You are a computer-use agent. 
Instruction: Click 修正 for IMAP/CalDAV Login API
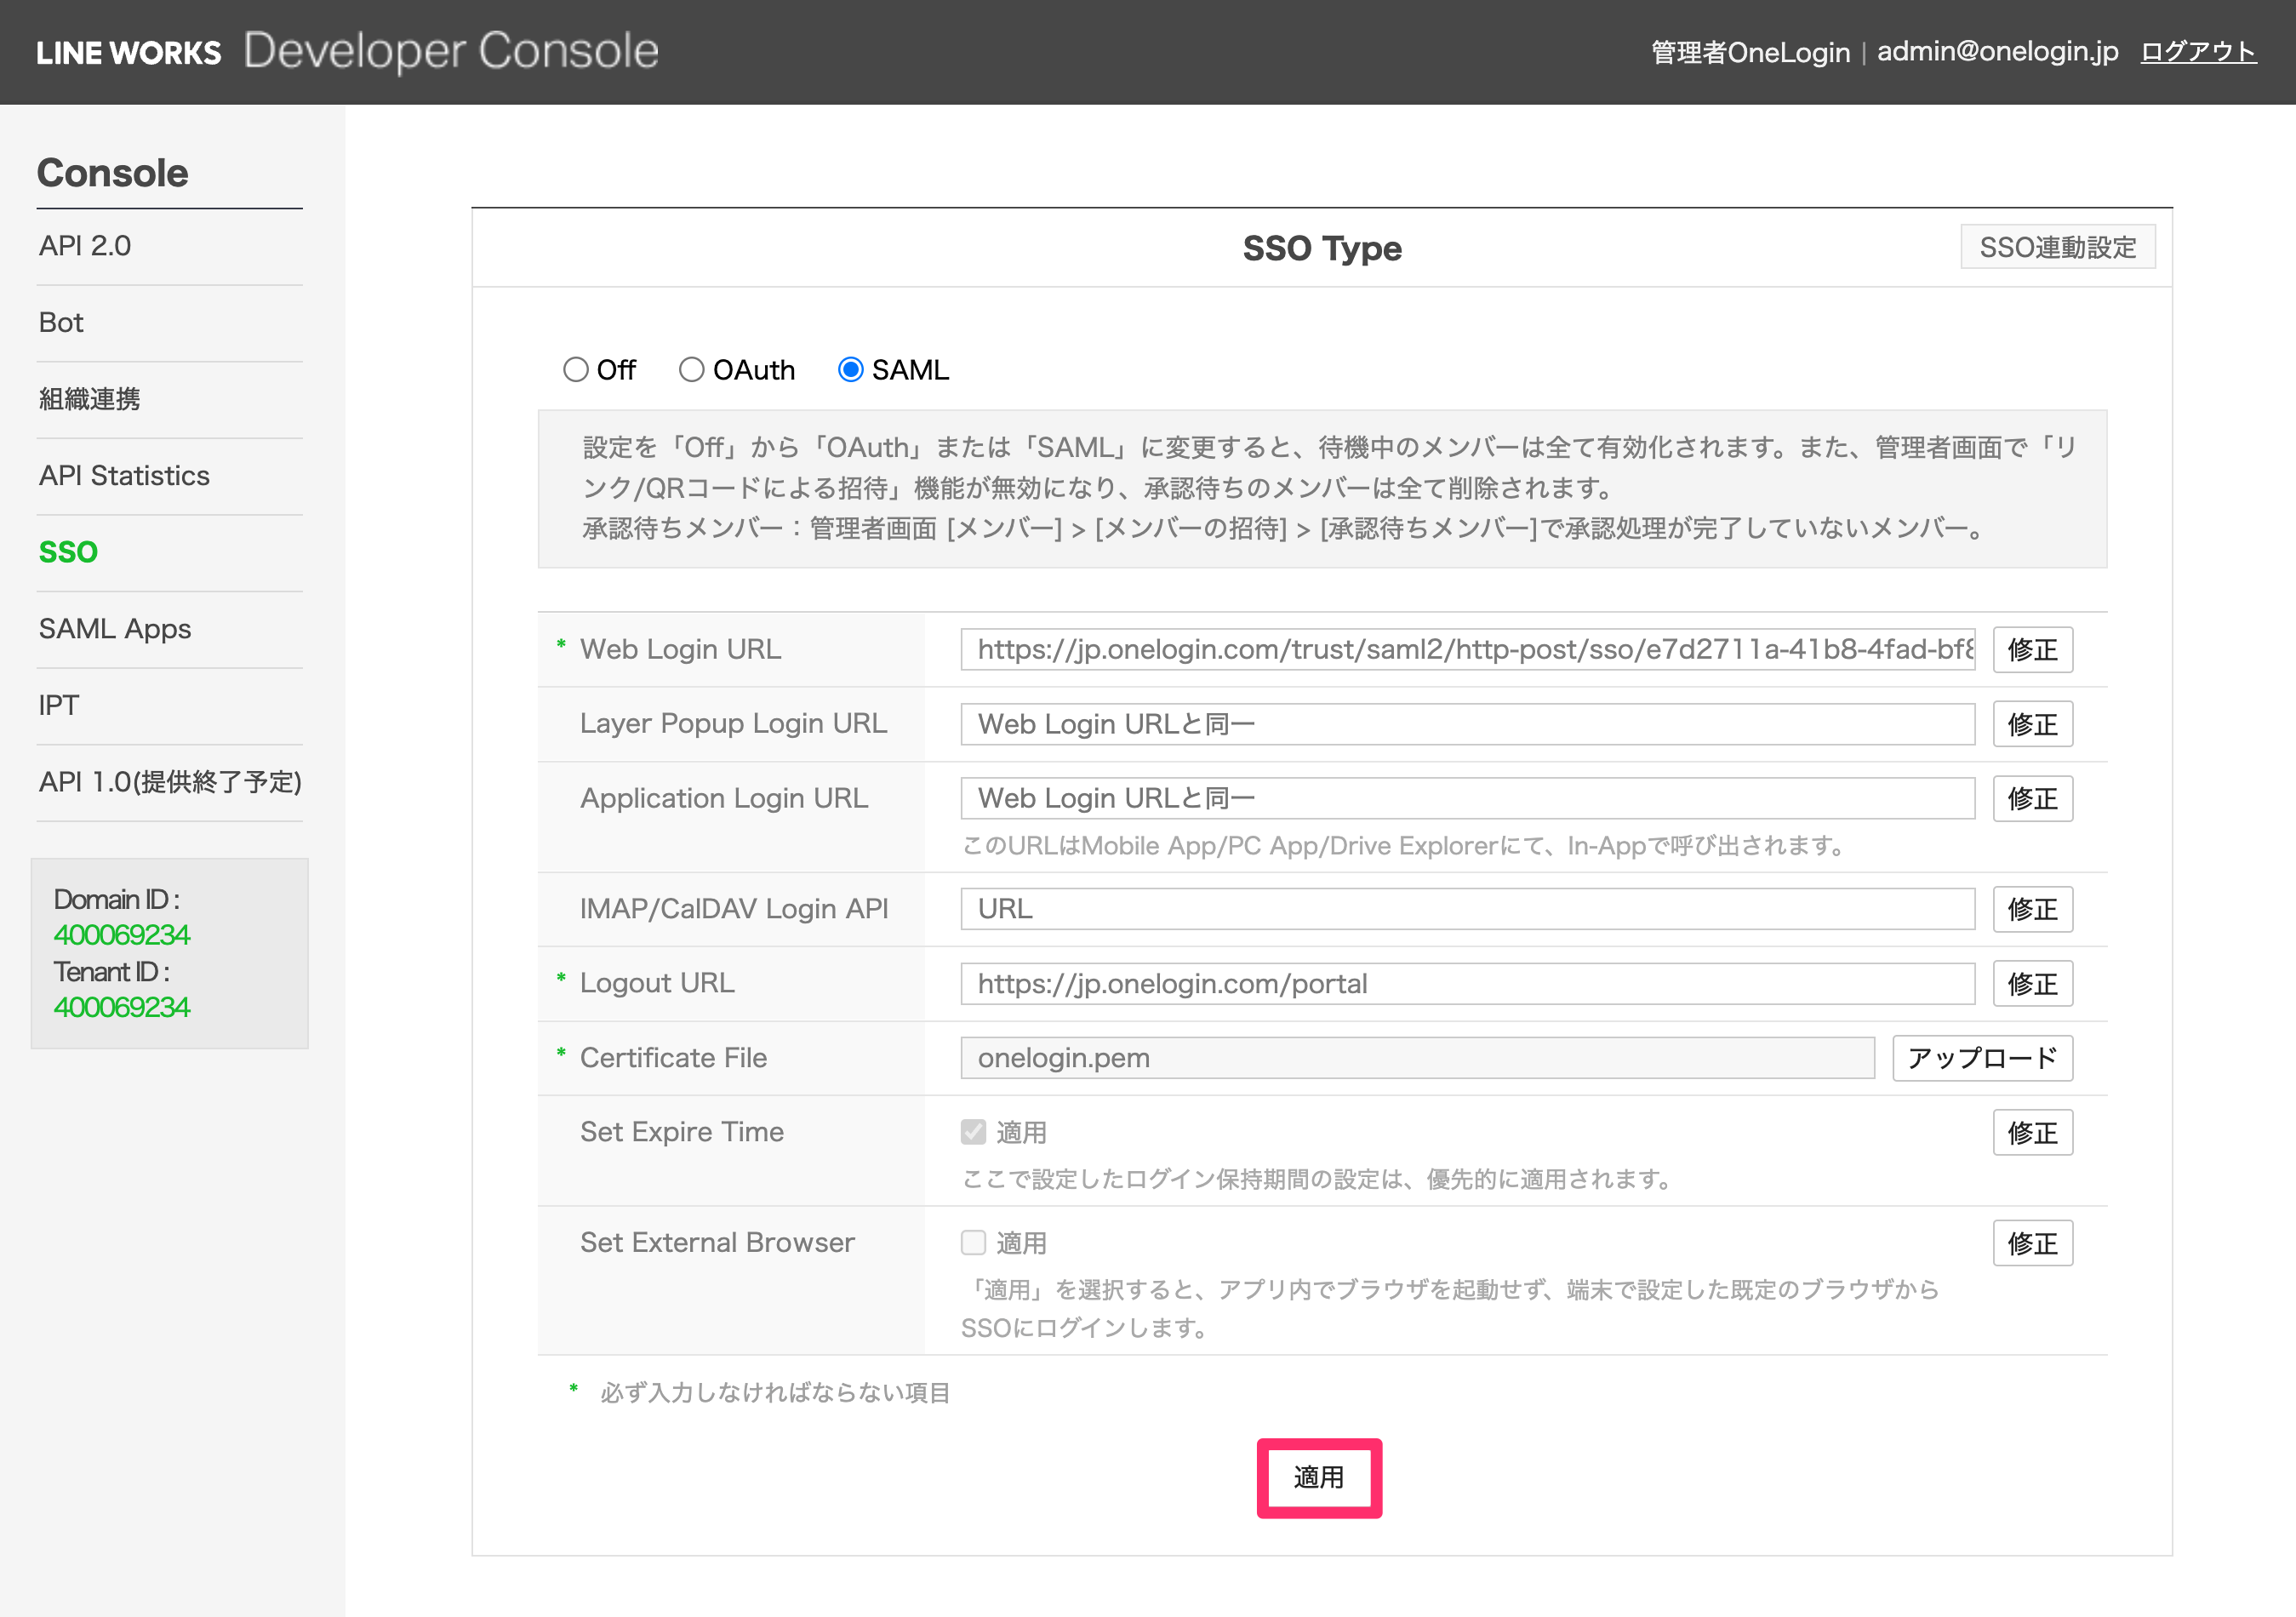(x=2033, y=909)
